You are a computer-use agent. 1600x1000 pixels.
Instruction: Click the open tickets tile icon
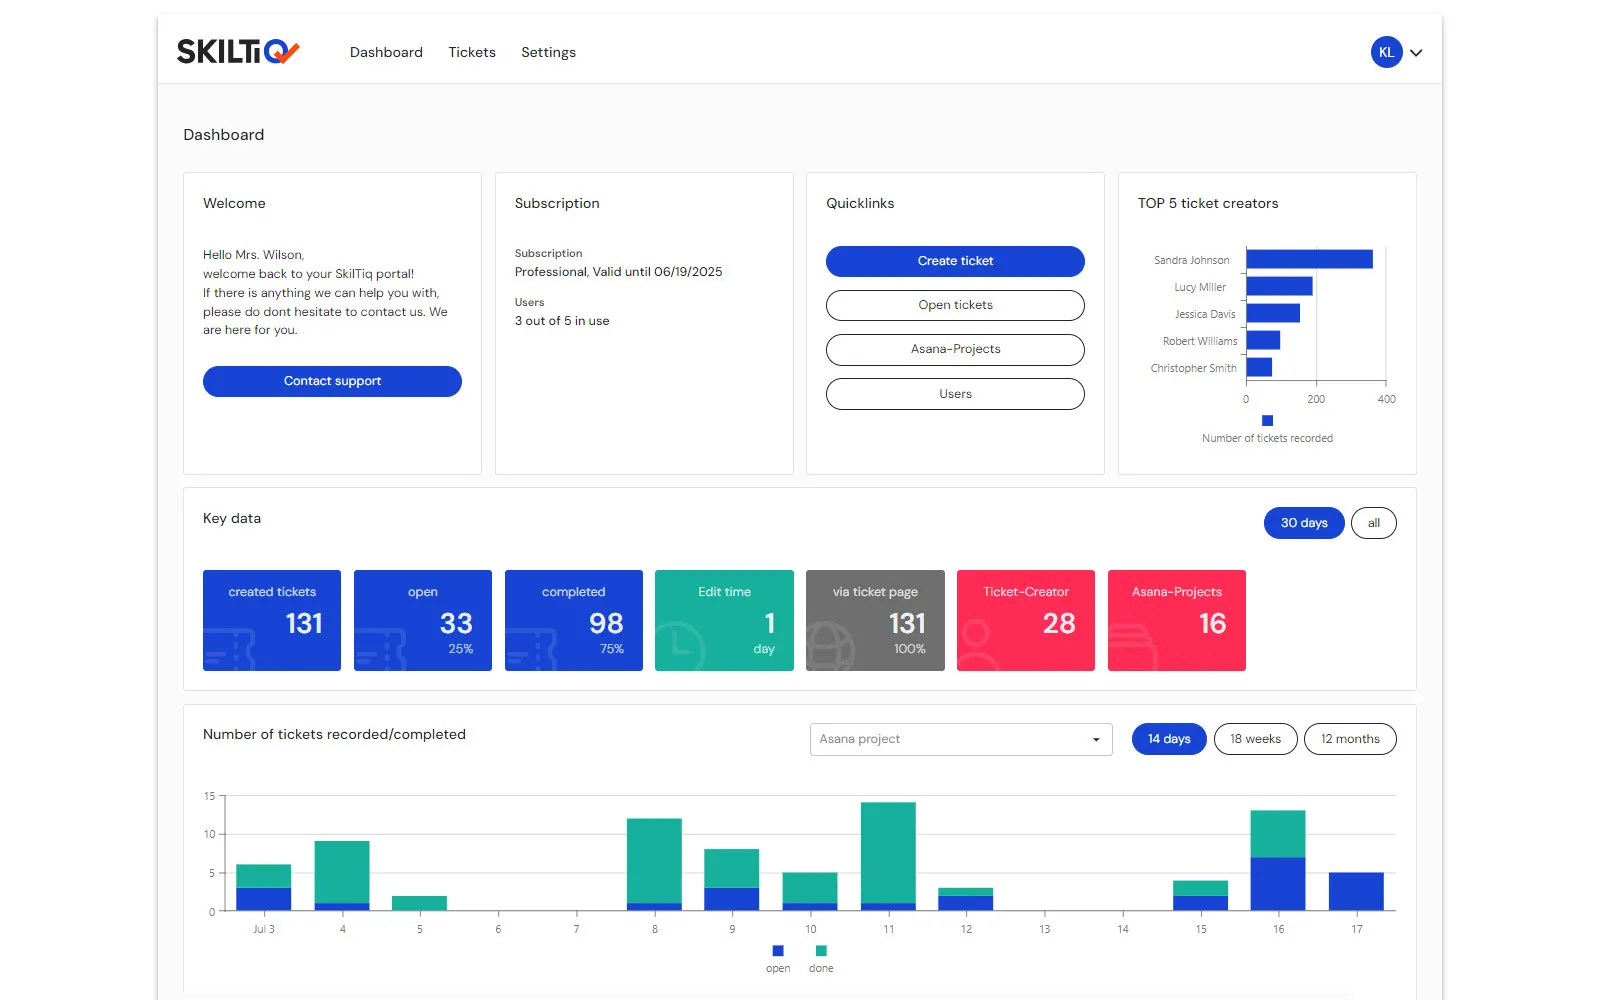coord(380,648)
